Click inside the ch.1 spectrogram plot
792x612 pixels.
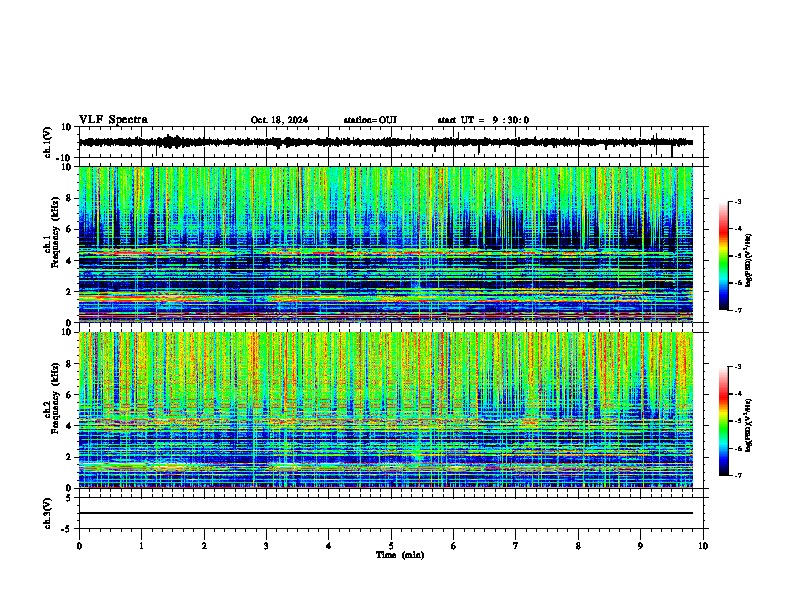tap(385, 244)
